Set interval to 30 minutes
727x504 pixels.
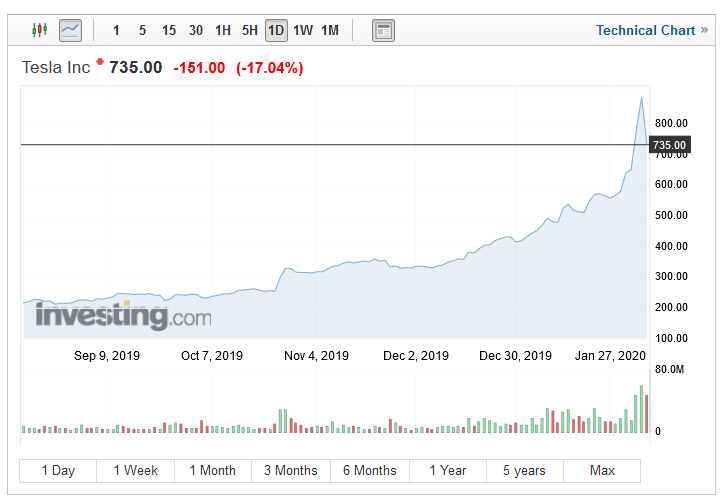click(x=196, y=31)
